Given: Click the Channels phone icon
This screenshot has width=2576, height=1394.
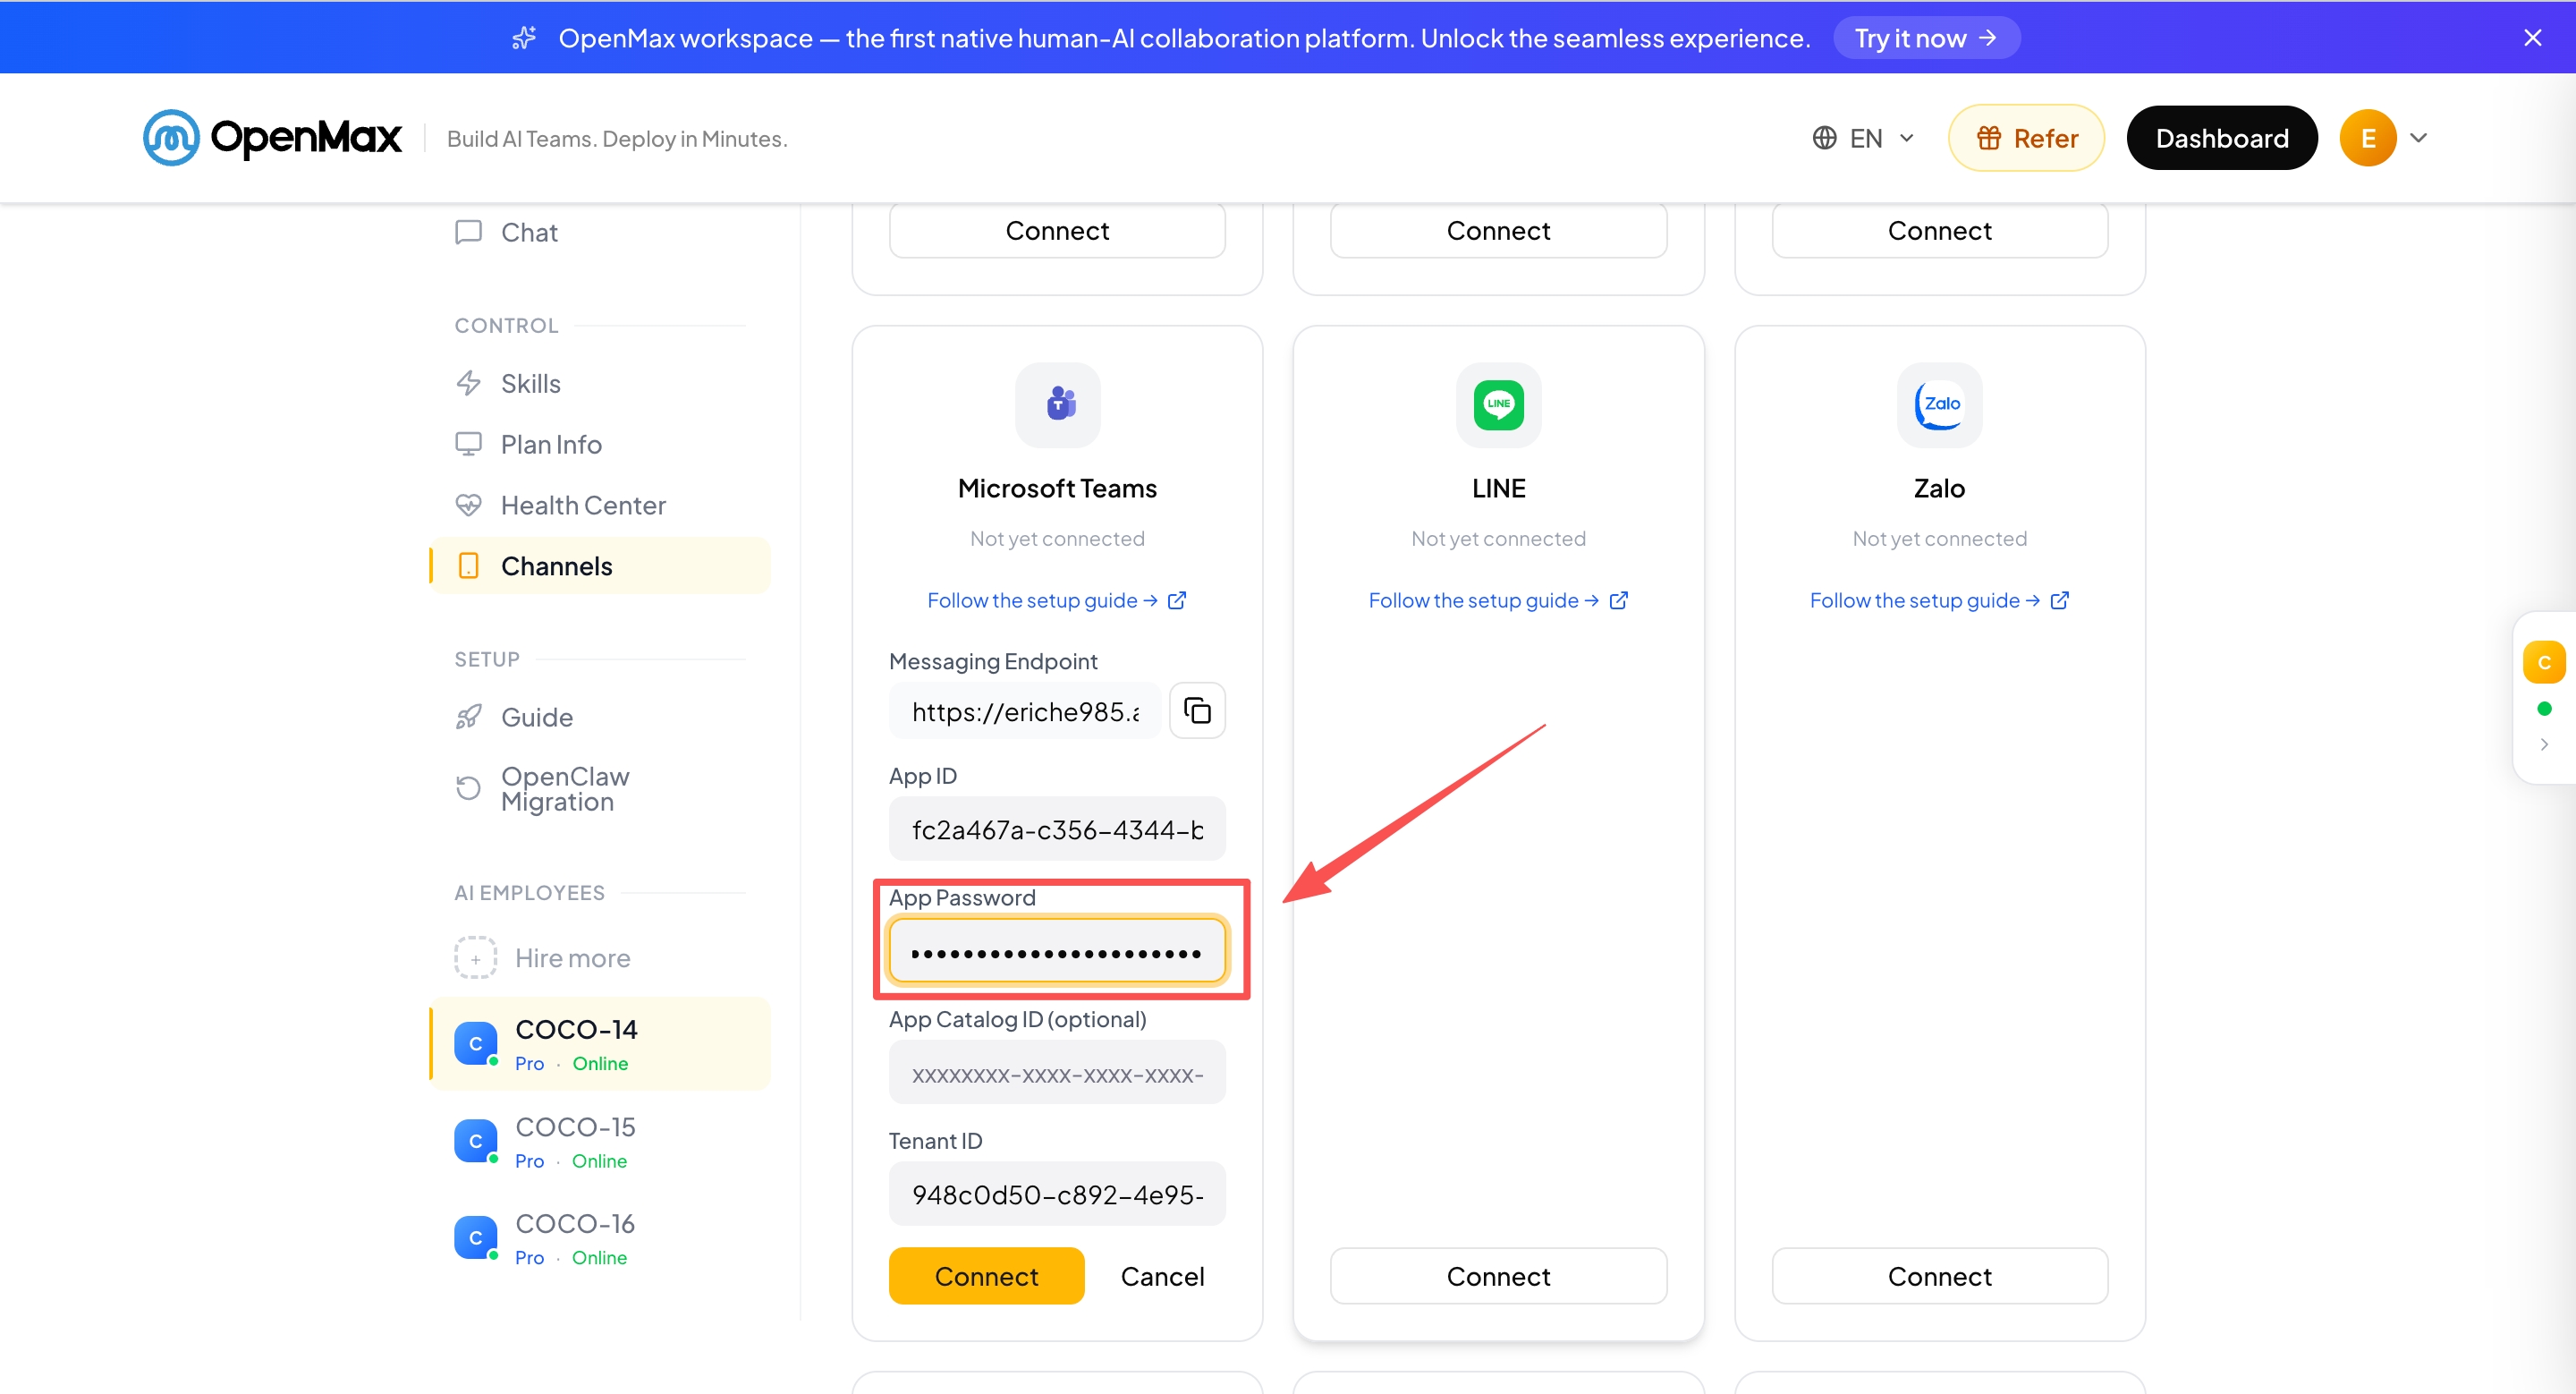Looking at the screenshot, I should click(x=468, y=566).
